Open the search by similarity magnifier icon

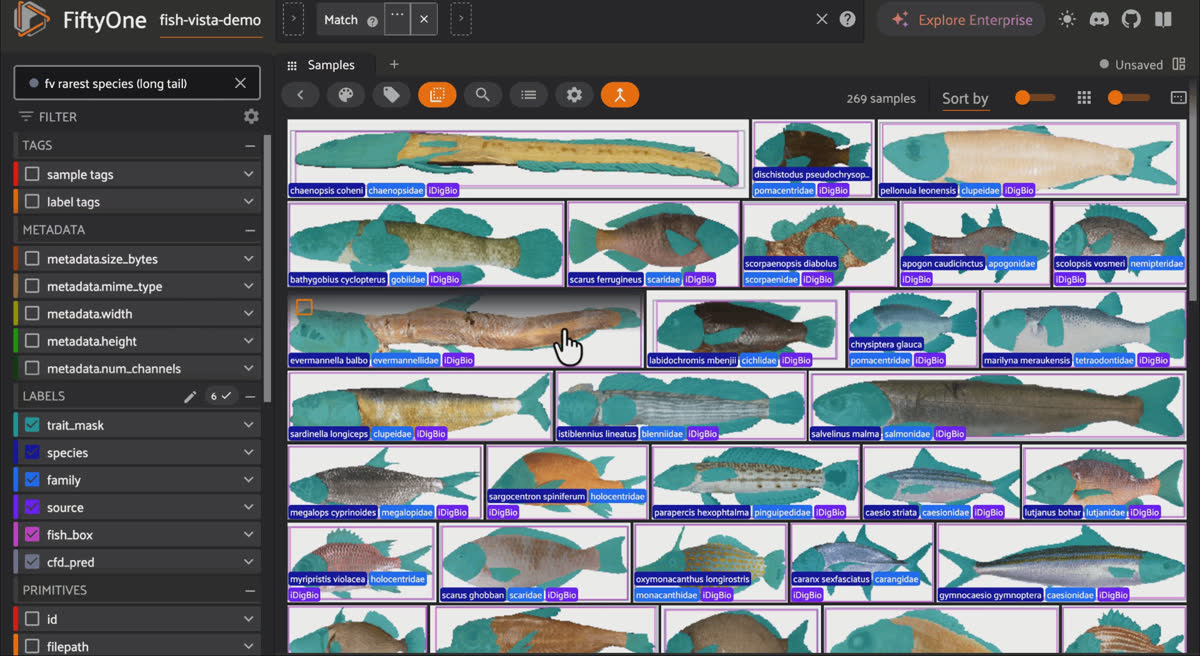[482, 95]
